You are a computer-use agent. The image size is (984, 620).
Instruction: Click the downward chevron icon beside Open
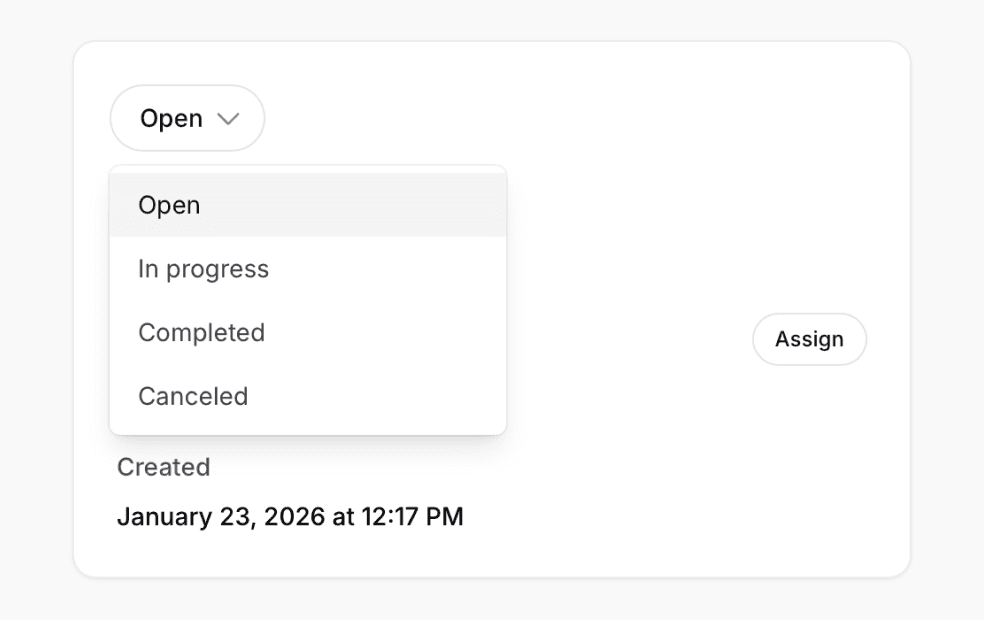click(x=230, y=118)
